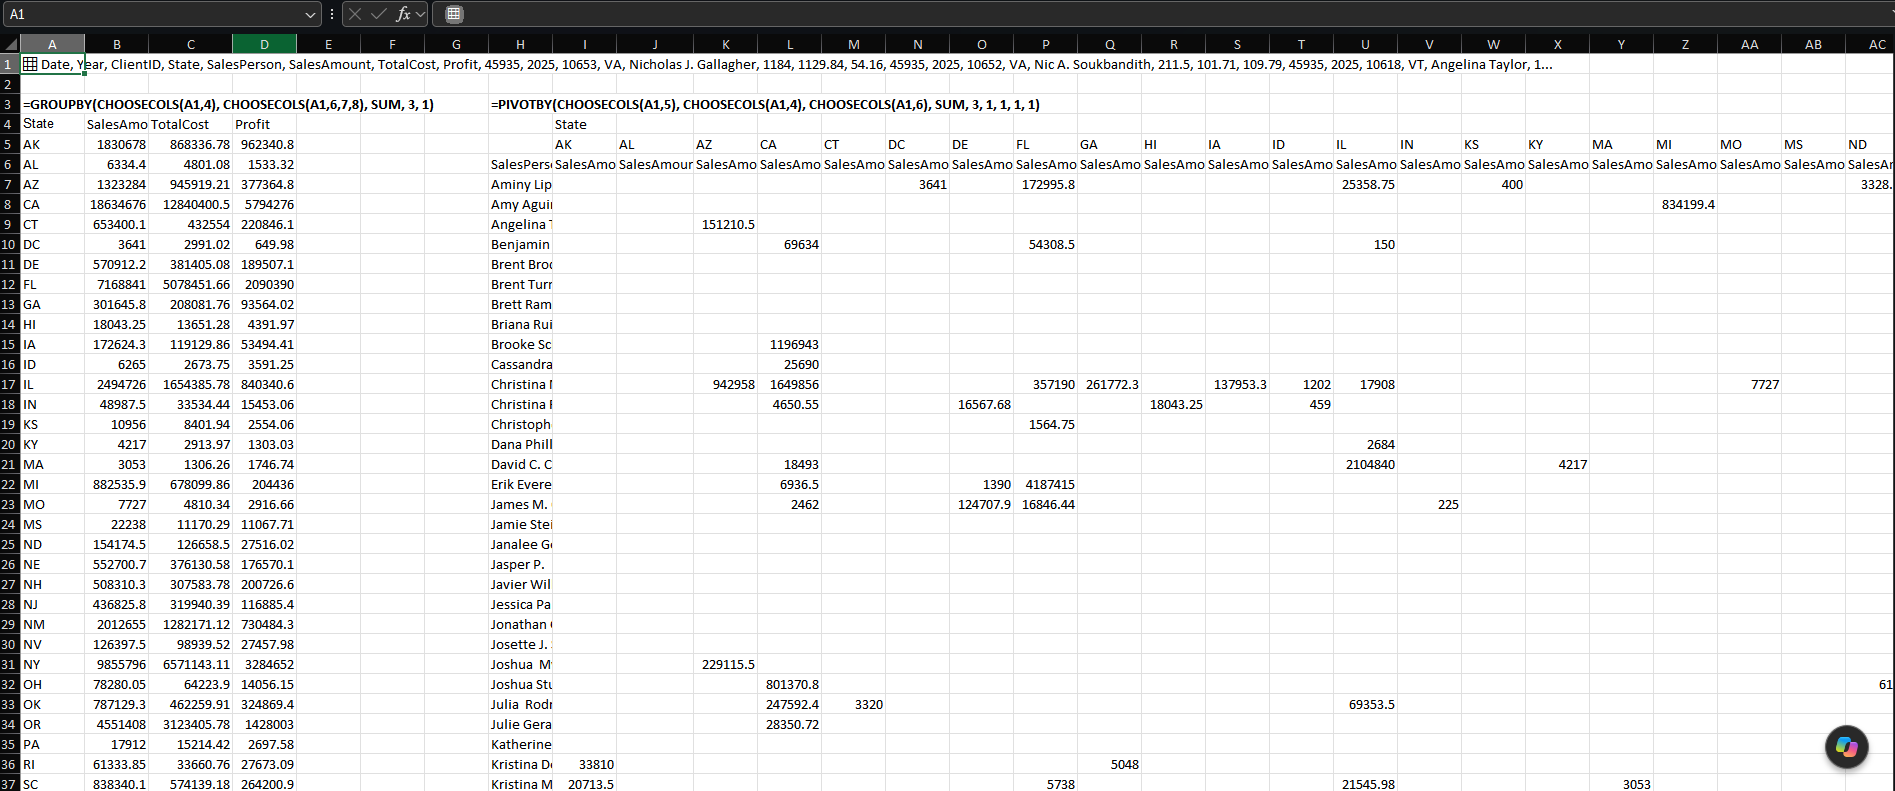Click the Cancel (X) formula button
The width and height of the screenshot is (1895, 791).
coord(355,14)
